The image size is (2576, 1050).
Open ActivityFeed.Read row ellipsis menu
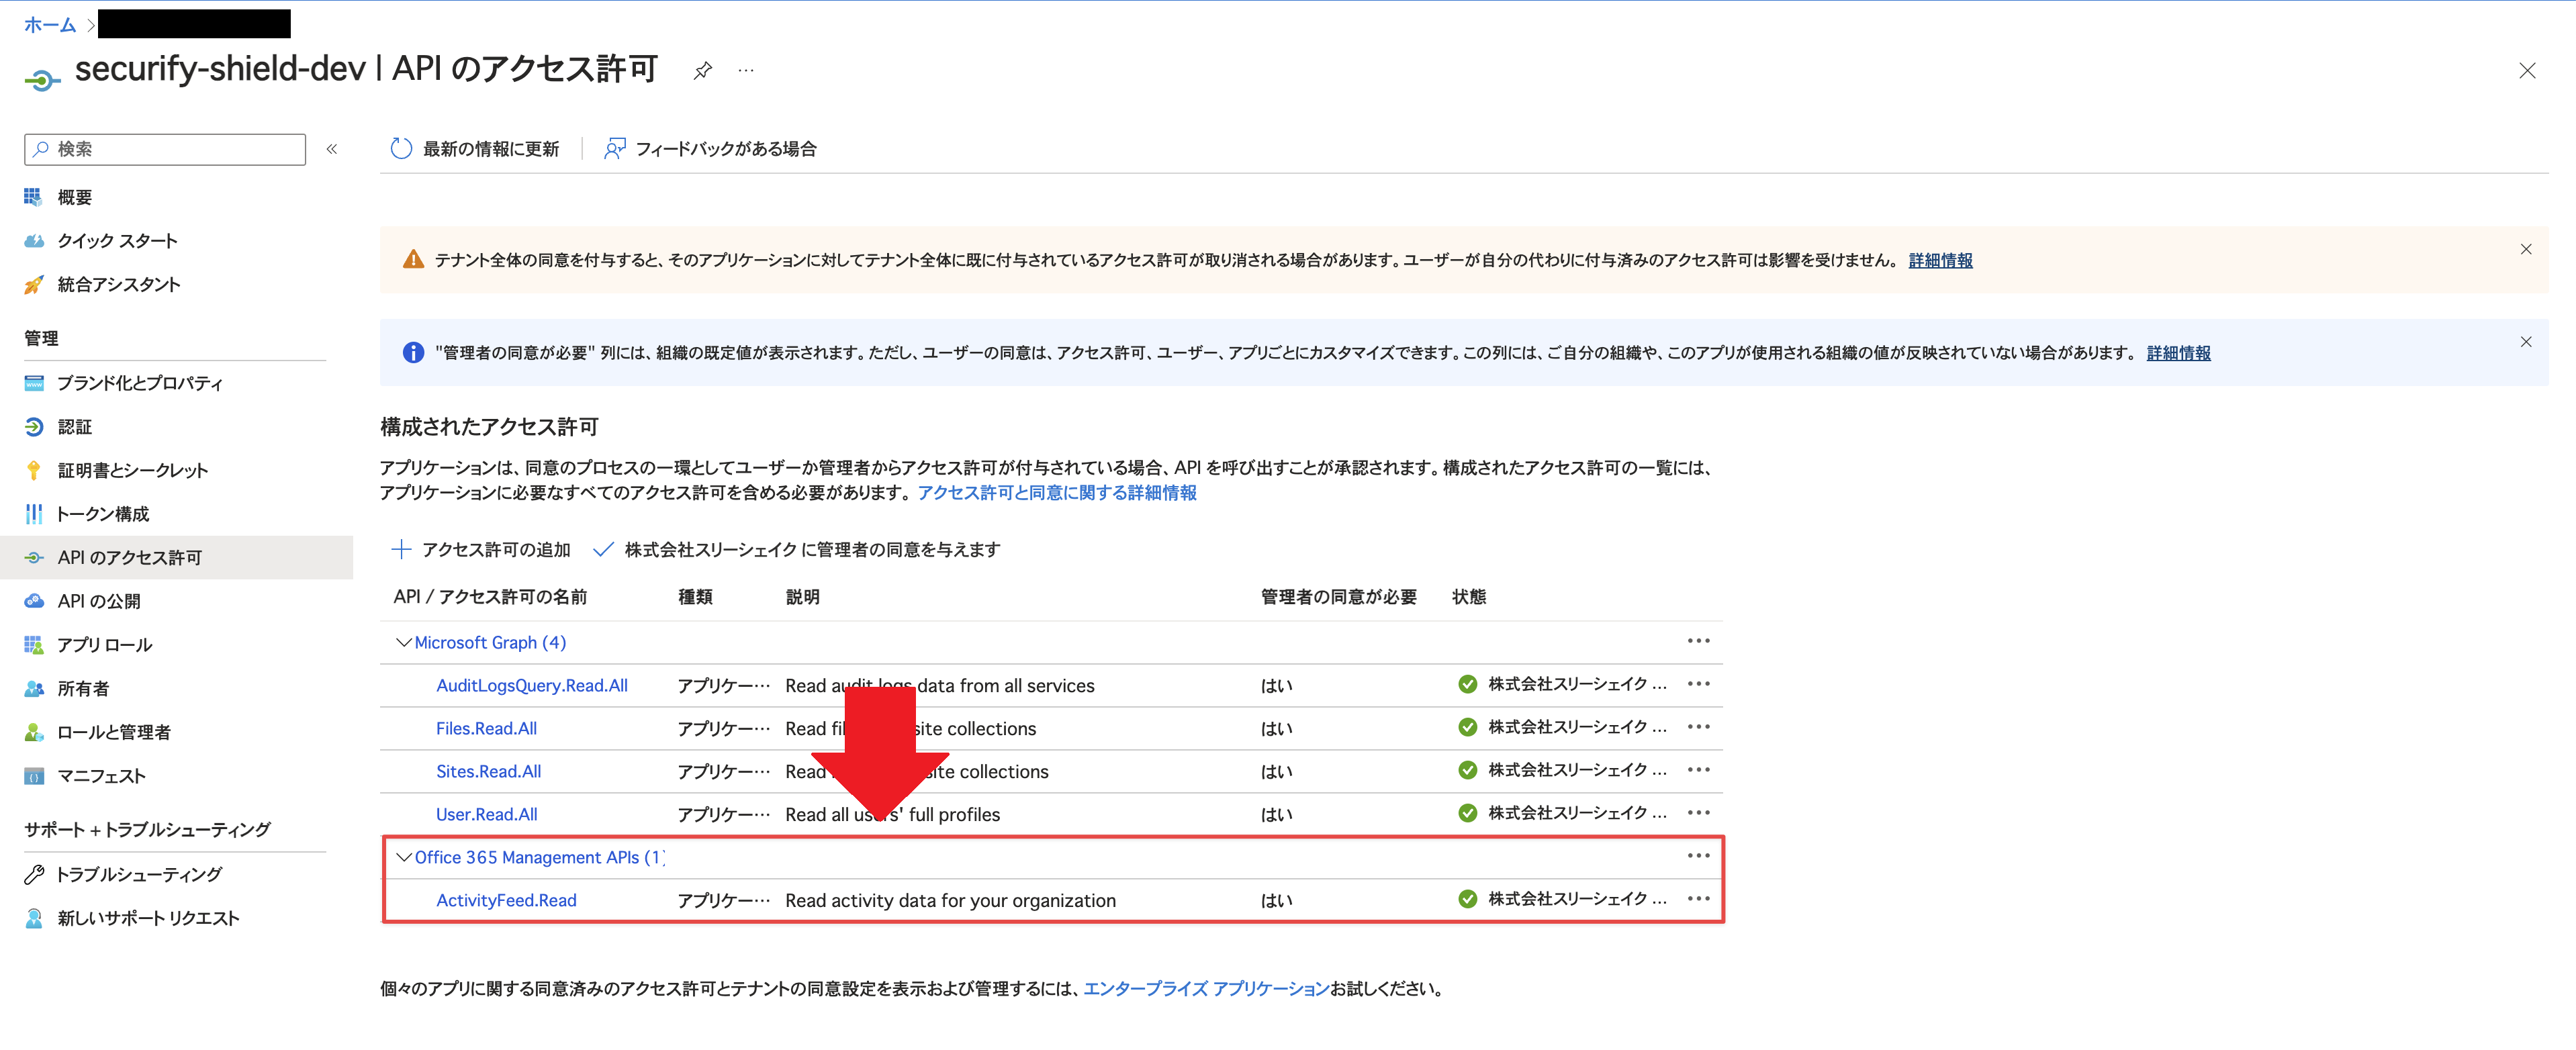click(1698, 899)
